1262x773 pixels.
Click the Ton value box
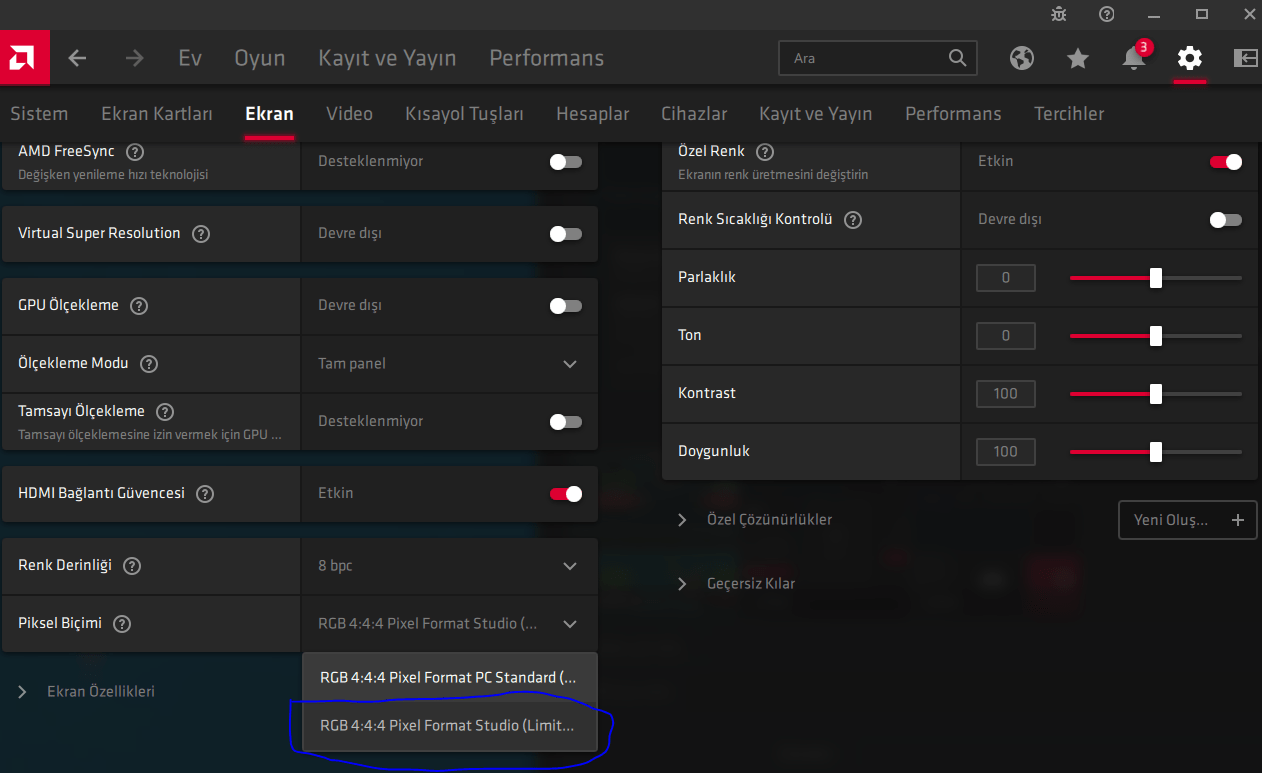pos(1006,336)
